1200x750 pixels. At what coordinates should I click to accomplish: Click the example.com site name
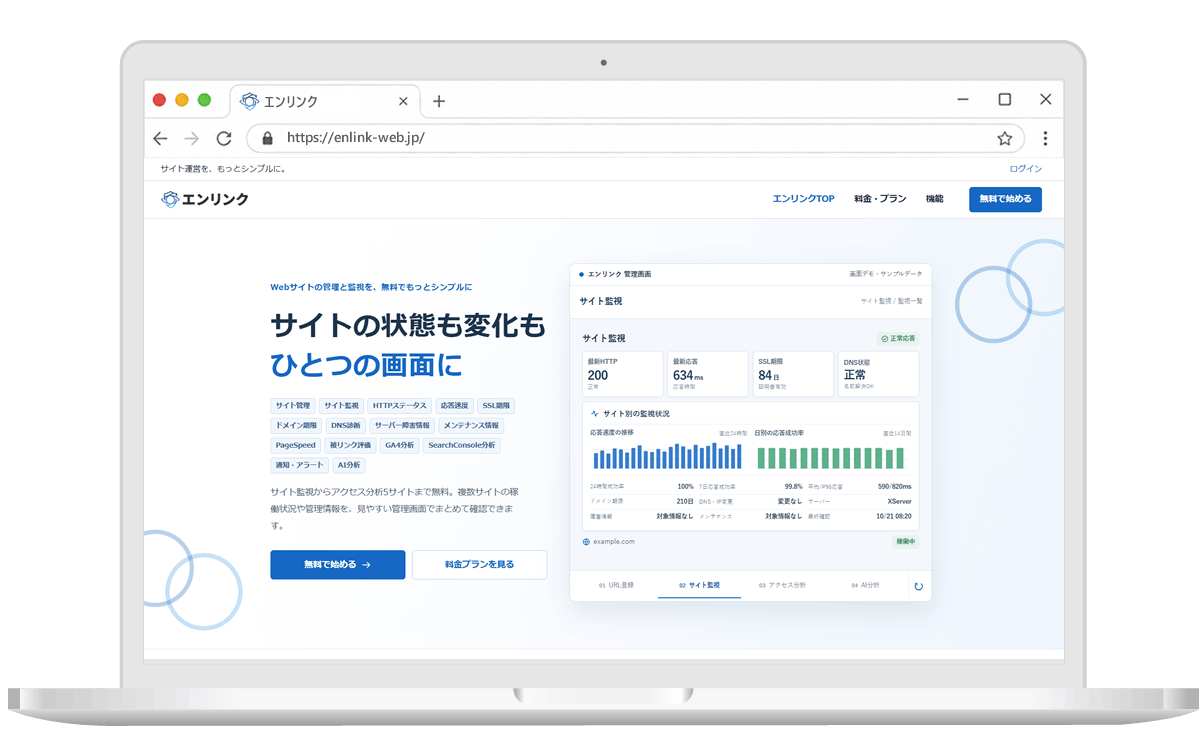click(x=614, y=541)
